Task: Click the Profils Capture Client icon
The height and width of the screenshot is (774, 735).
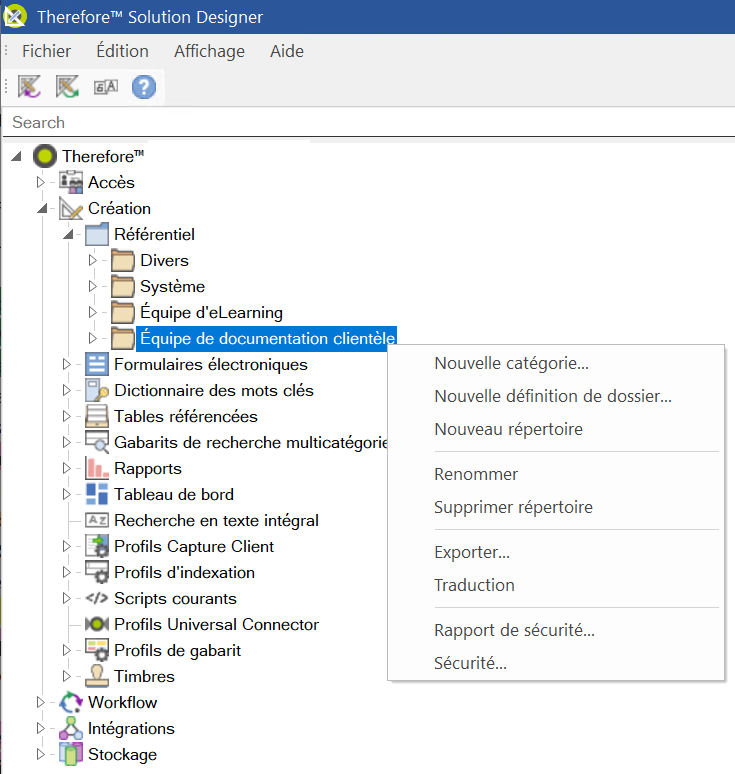Action: (x=97, y=546)
